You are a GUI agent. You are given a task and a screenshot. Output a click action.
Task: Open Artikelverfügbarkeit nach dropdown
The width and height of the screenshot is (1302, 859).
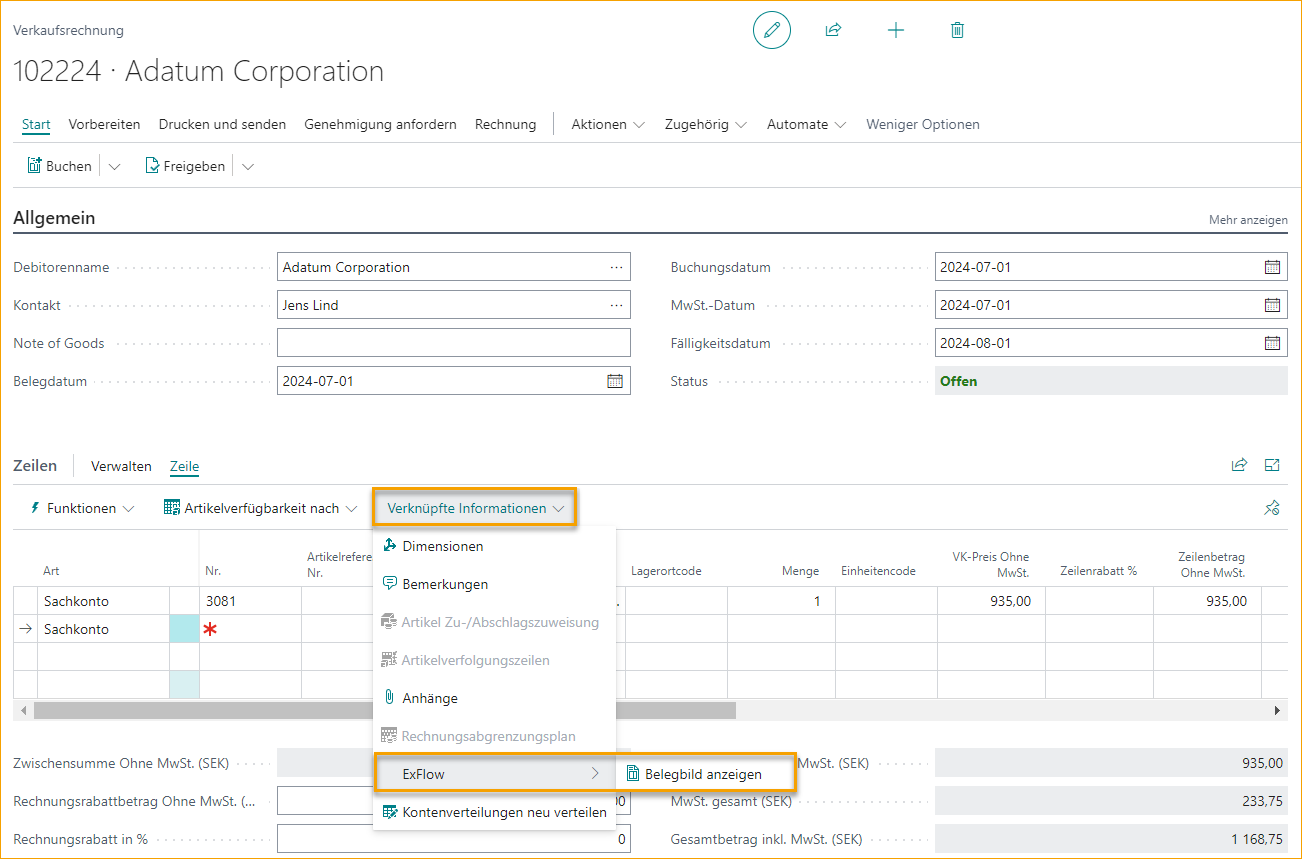click(x=261, y=508)
